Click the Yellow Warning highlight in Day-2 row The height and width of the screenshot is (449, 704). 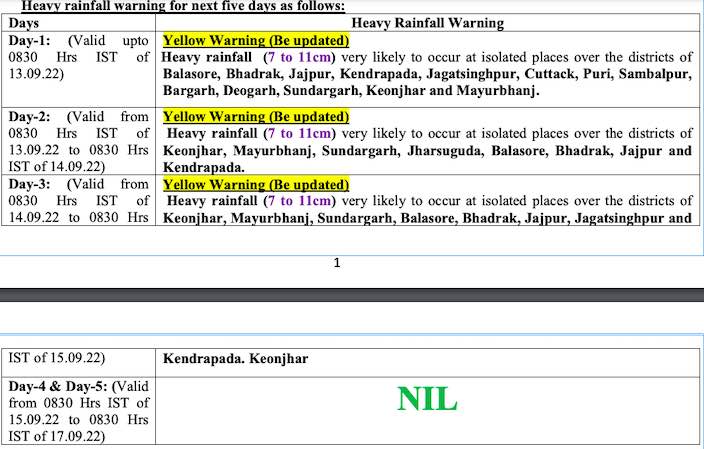(255, 117)
